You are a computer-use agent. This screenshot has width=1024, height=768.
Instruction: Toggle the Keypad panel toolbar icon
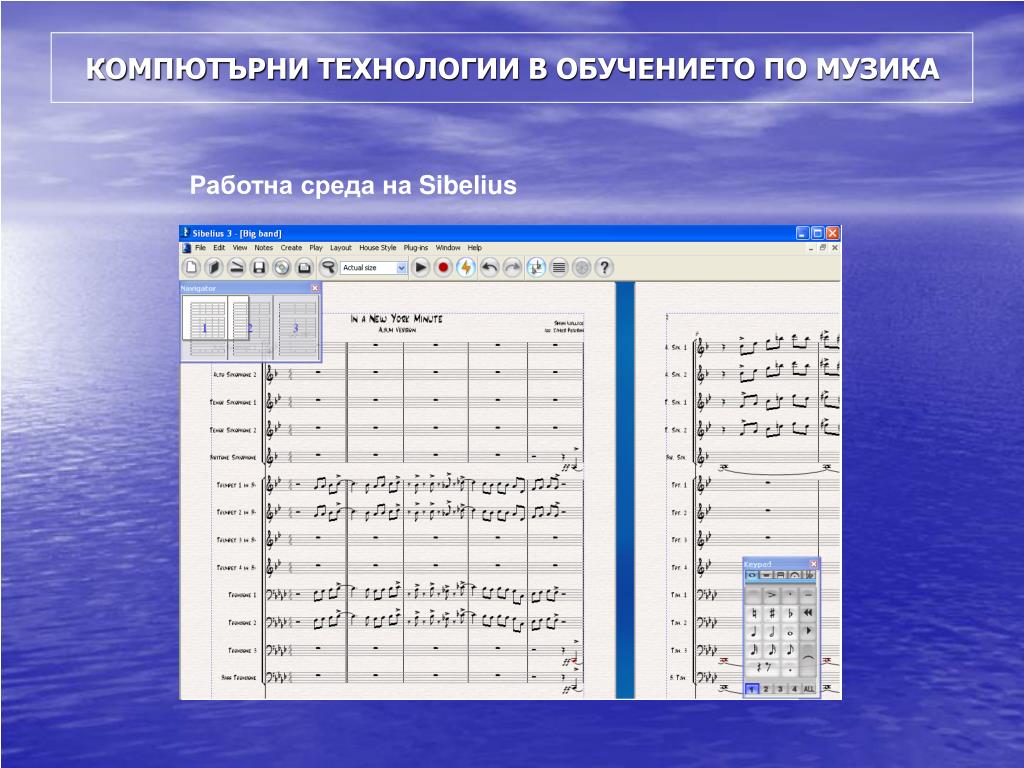[559, 267]
